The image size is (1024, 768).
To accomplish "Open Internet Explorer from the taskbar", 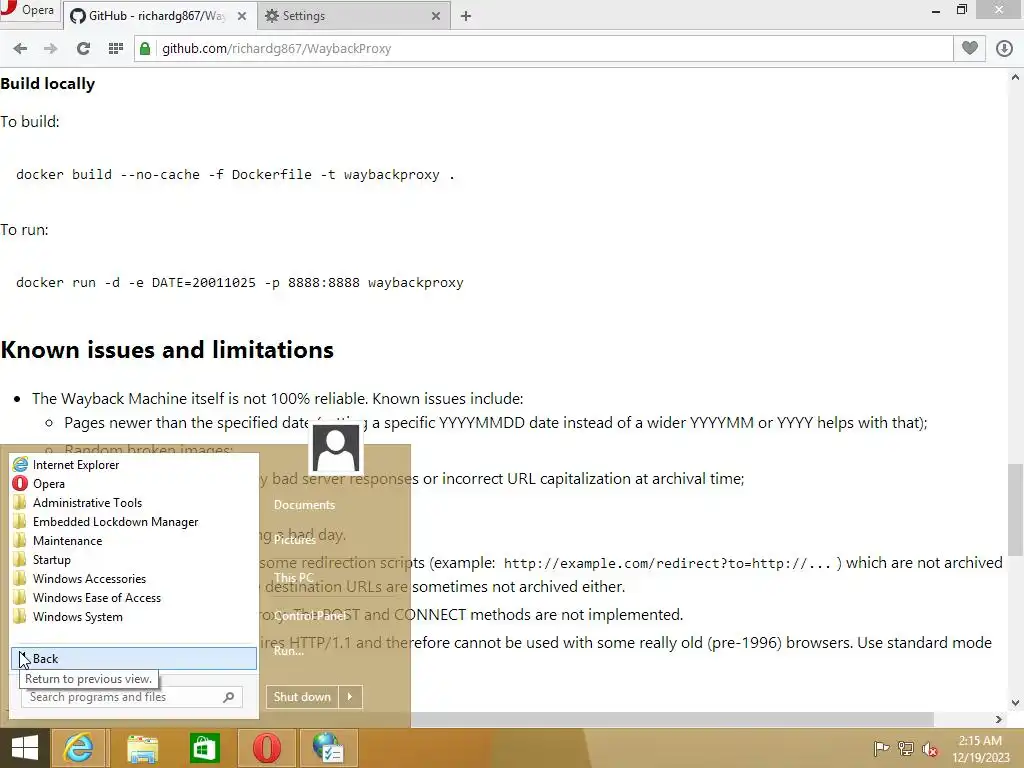I will point(78,748).
